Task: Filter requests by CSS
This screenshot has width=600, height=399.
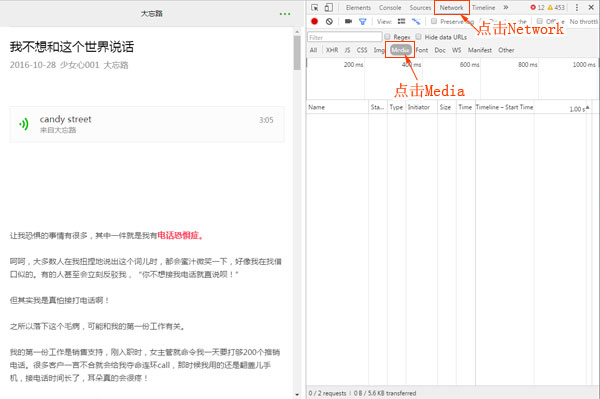Action: (x=362, y=50)
